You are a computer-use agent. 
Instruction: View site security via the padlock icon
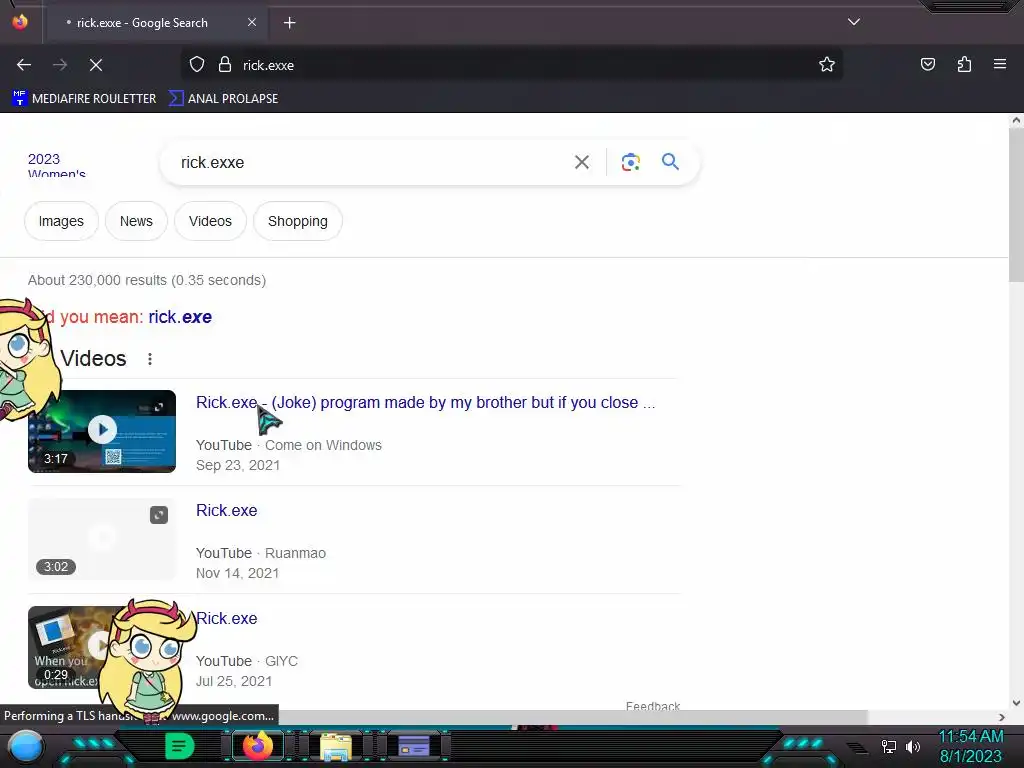click(x=225, y=65)
